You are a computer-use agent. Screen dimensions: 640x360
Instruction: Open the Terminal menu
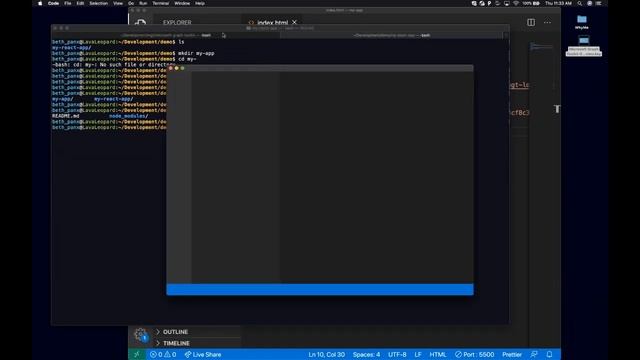pyautogui.click(x=160, y=3)
